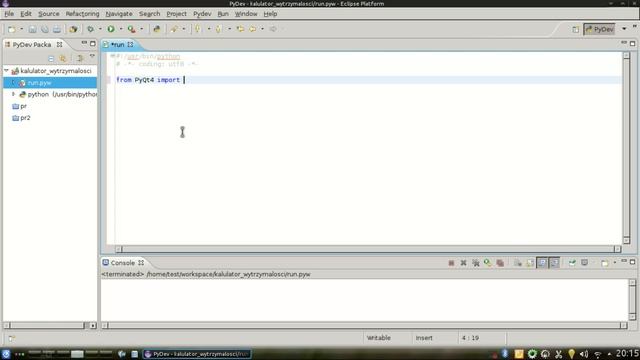Click the Next Annotation toolbar icon

click(198, 29)
